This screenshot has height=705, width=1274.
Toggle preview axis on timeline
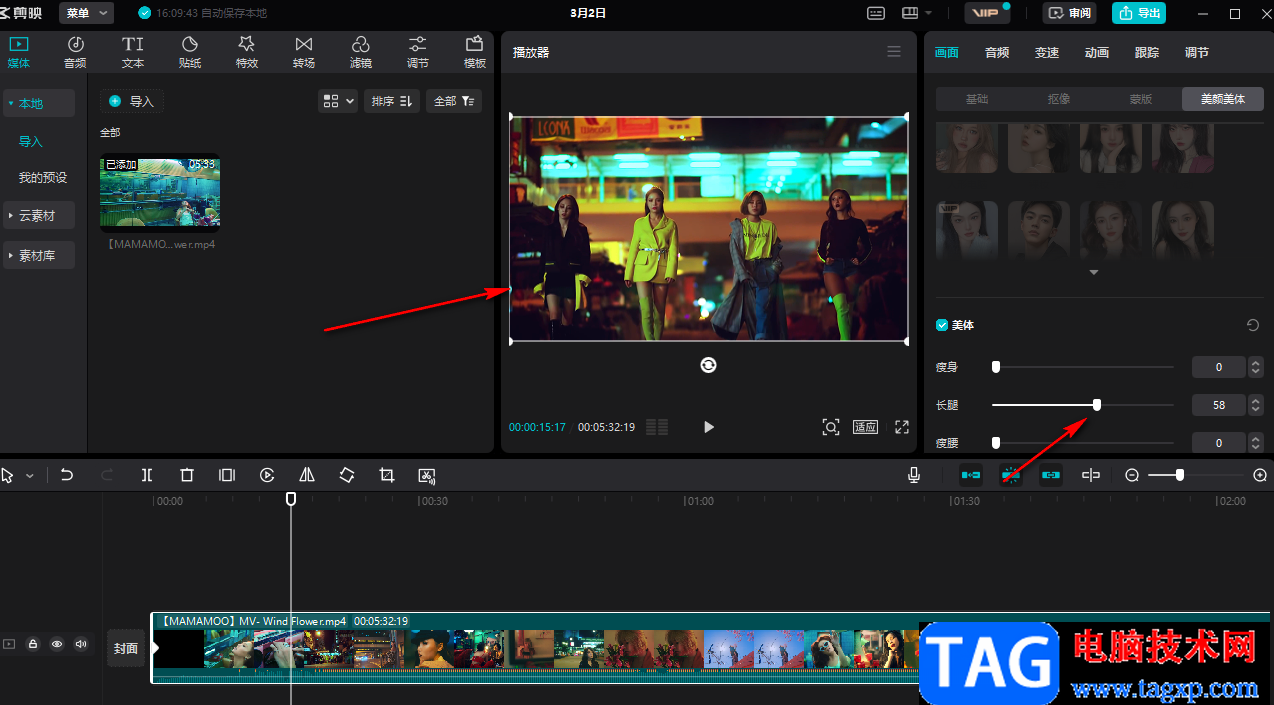(1091, 476)
